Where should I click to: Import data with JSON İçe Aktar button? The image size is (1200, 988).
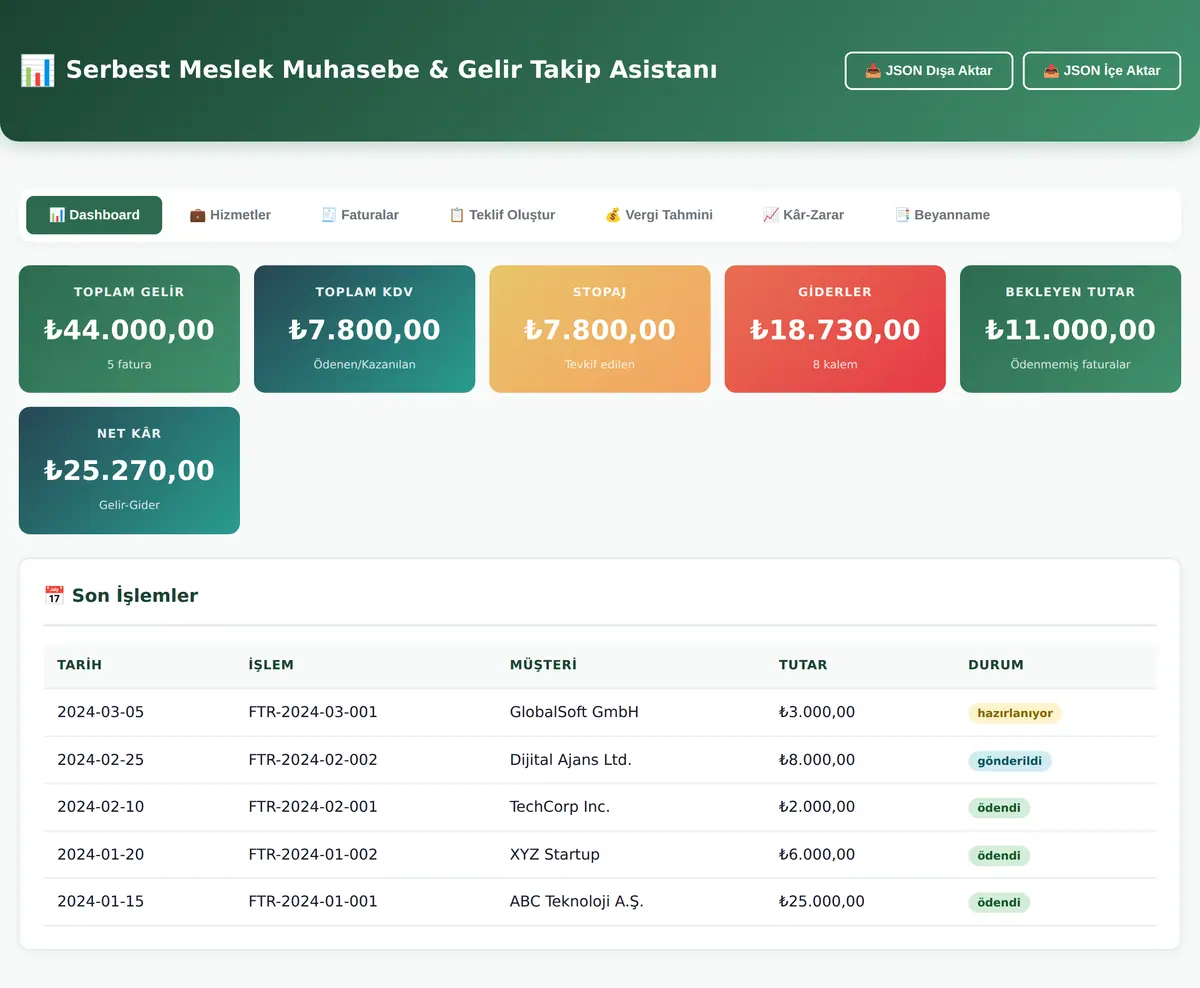[1102, 71]
